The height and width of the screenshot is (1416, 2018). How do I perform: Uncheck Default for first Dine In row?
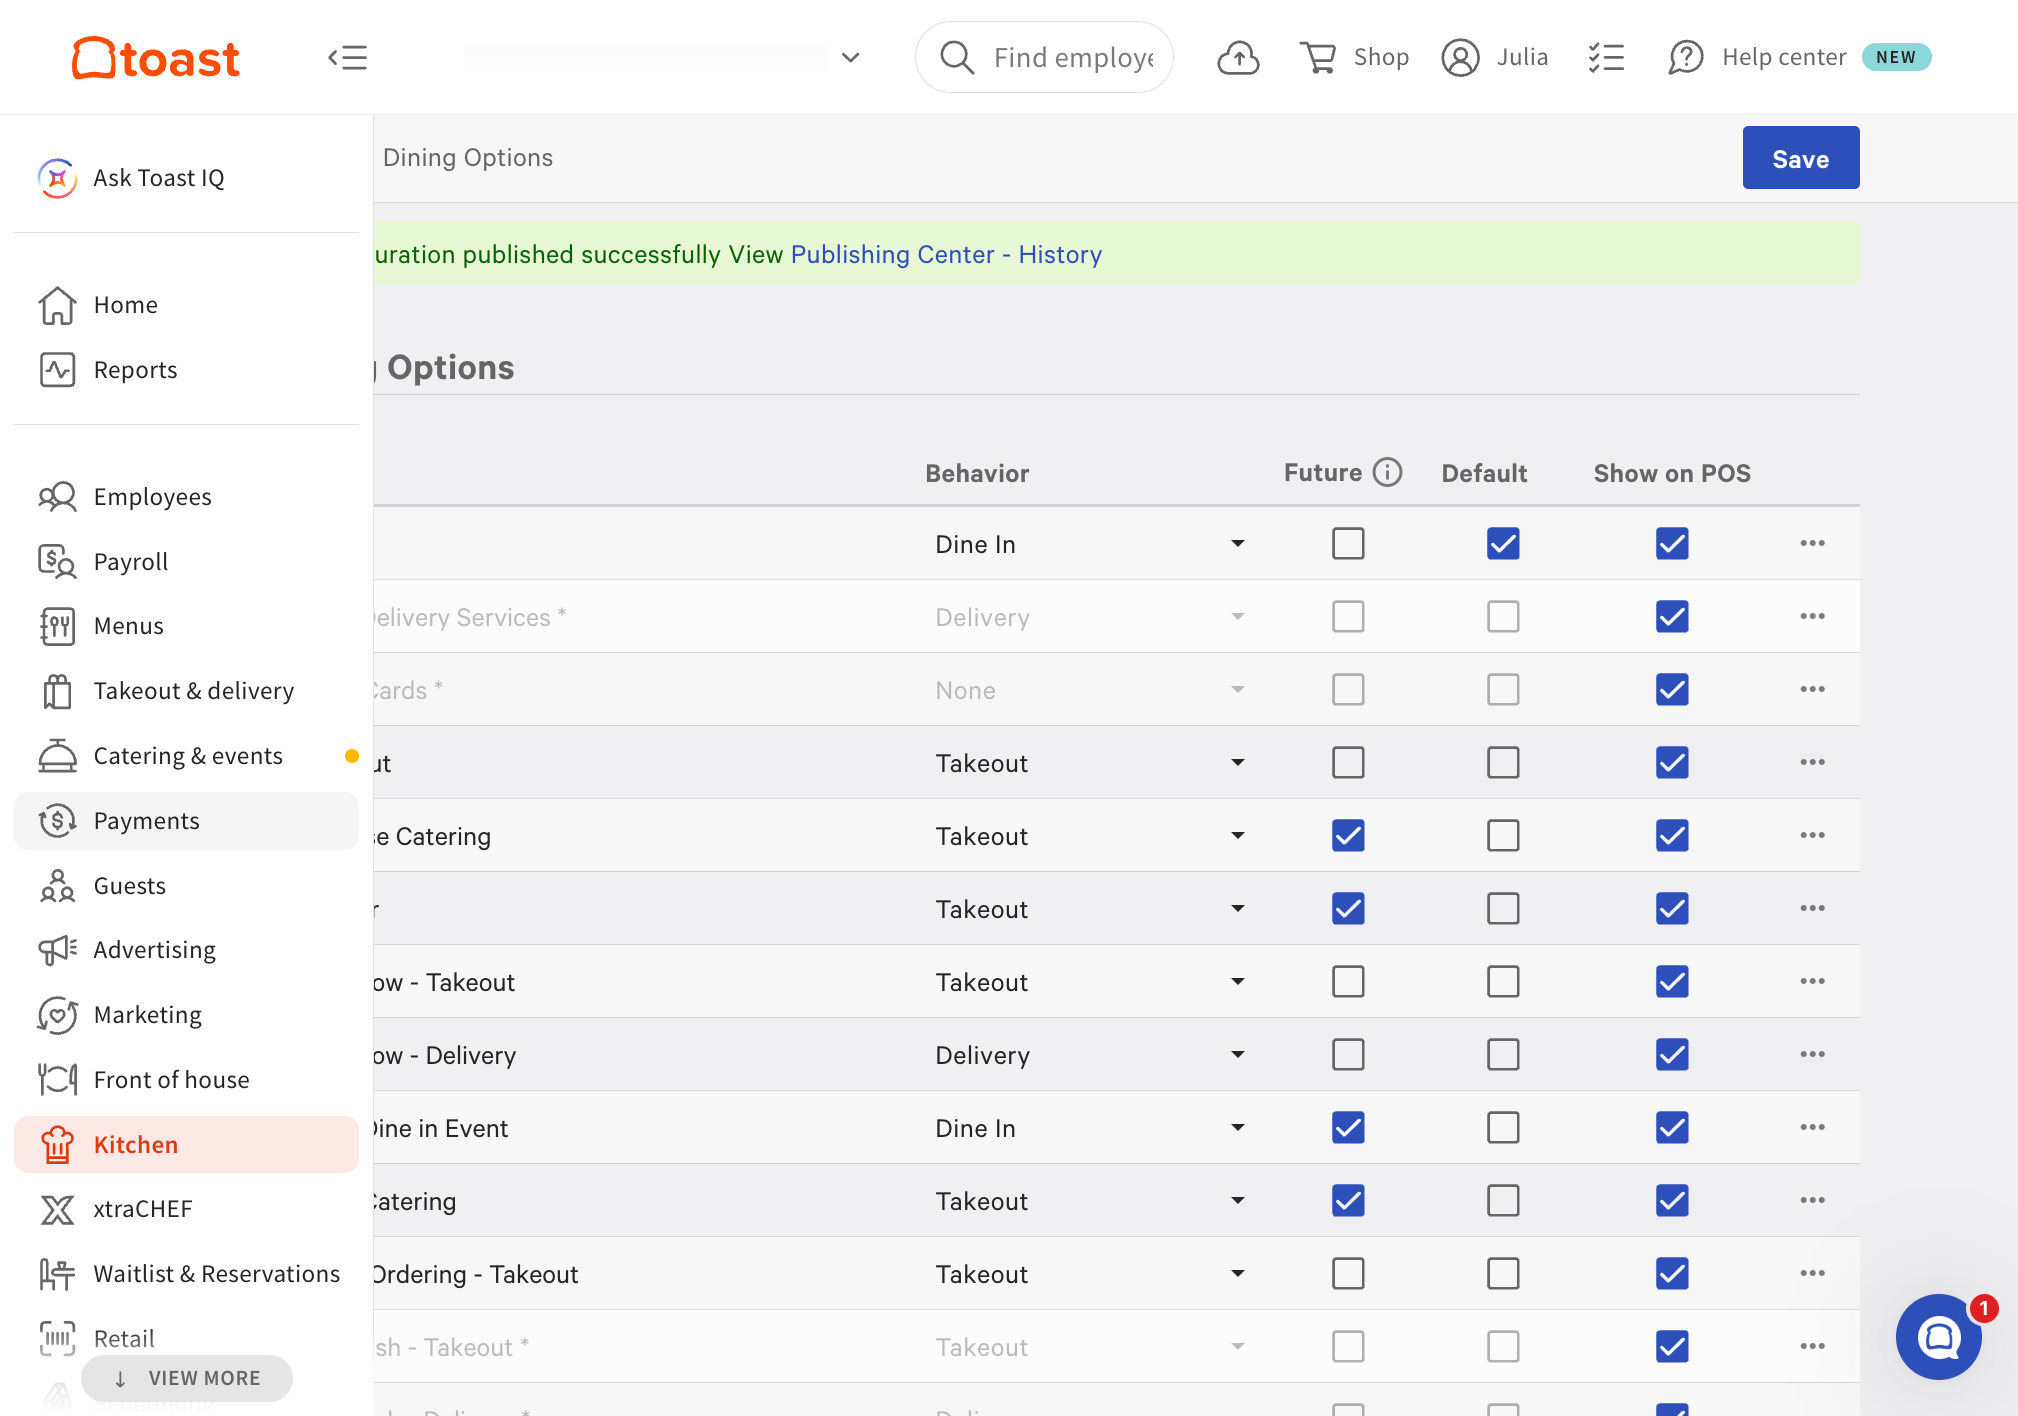1503,543
